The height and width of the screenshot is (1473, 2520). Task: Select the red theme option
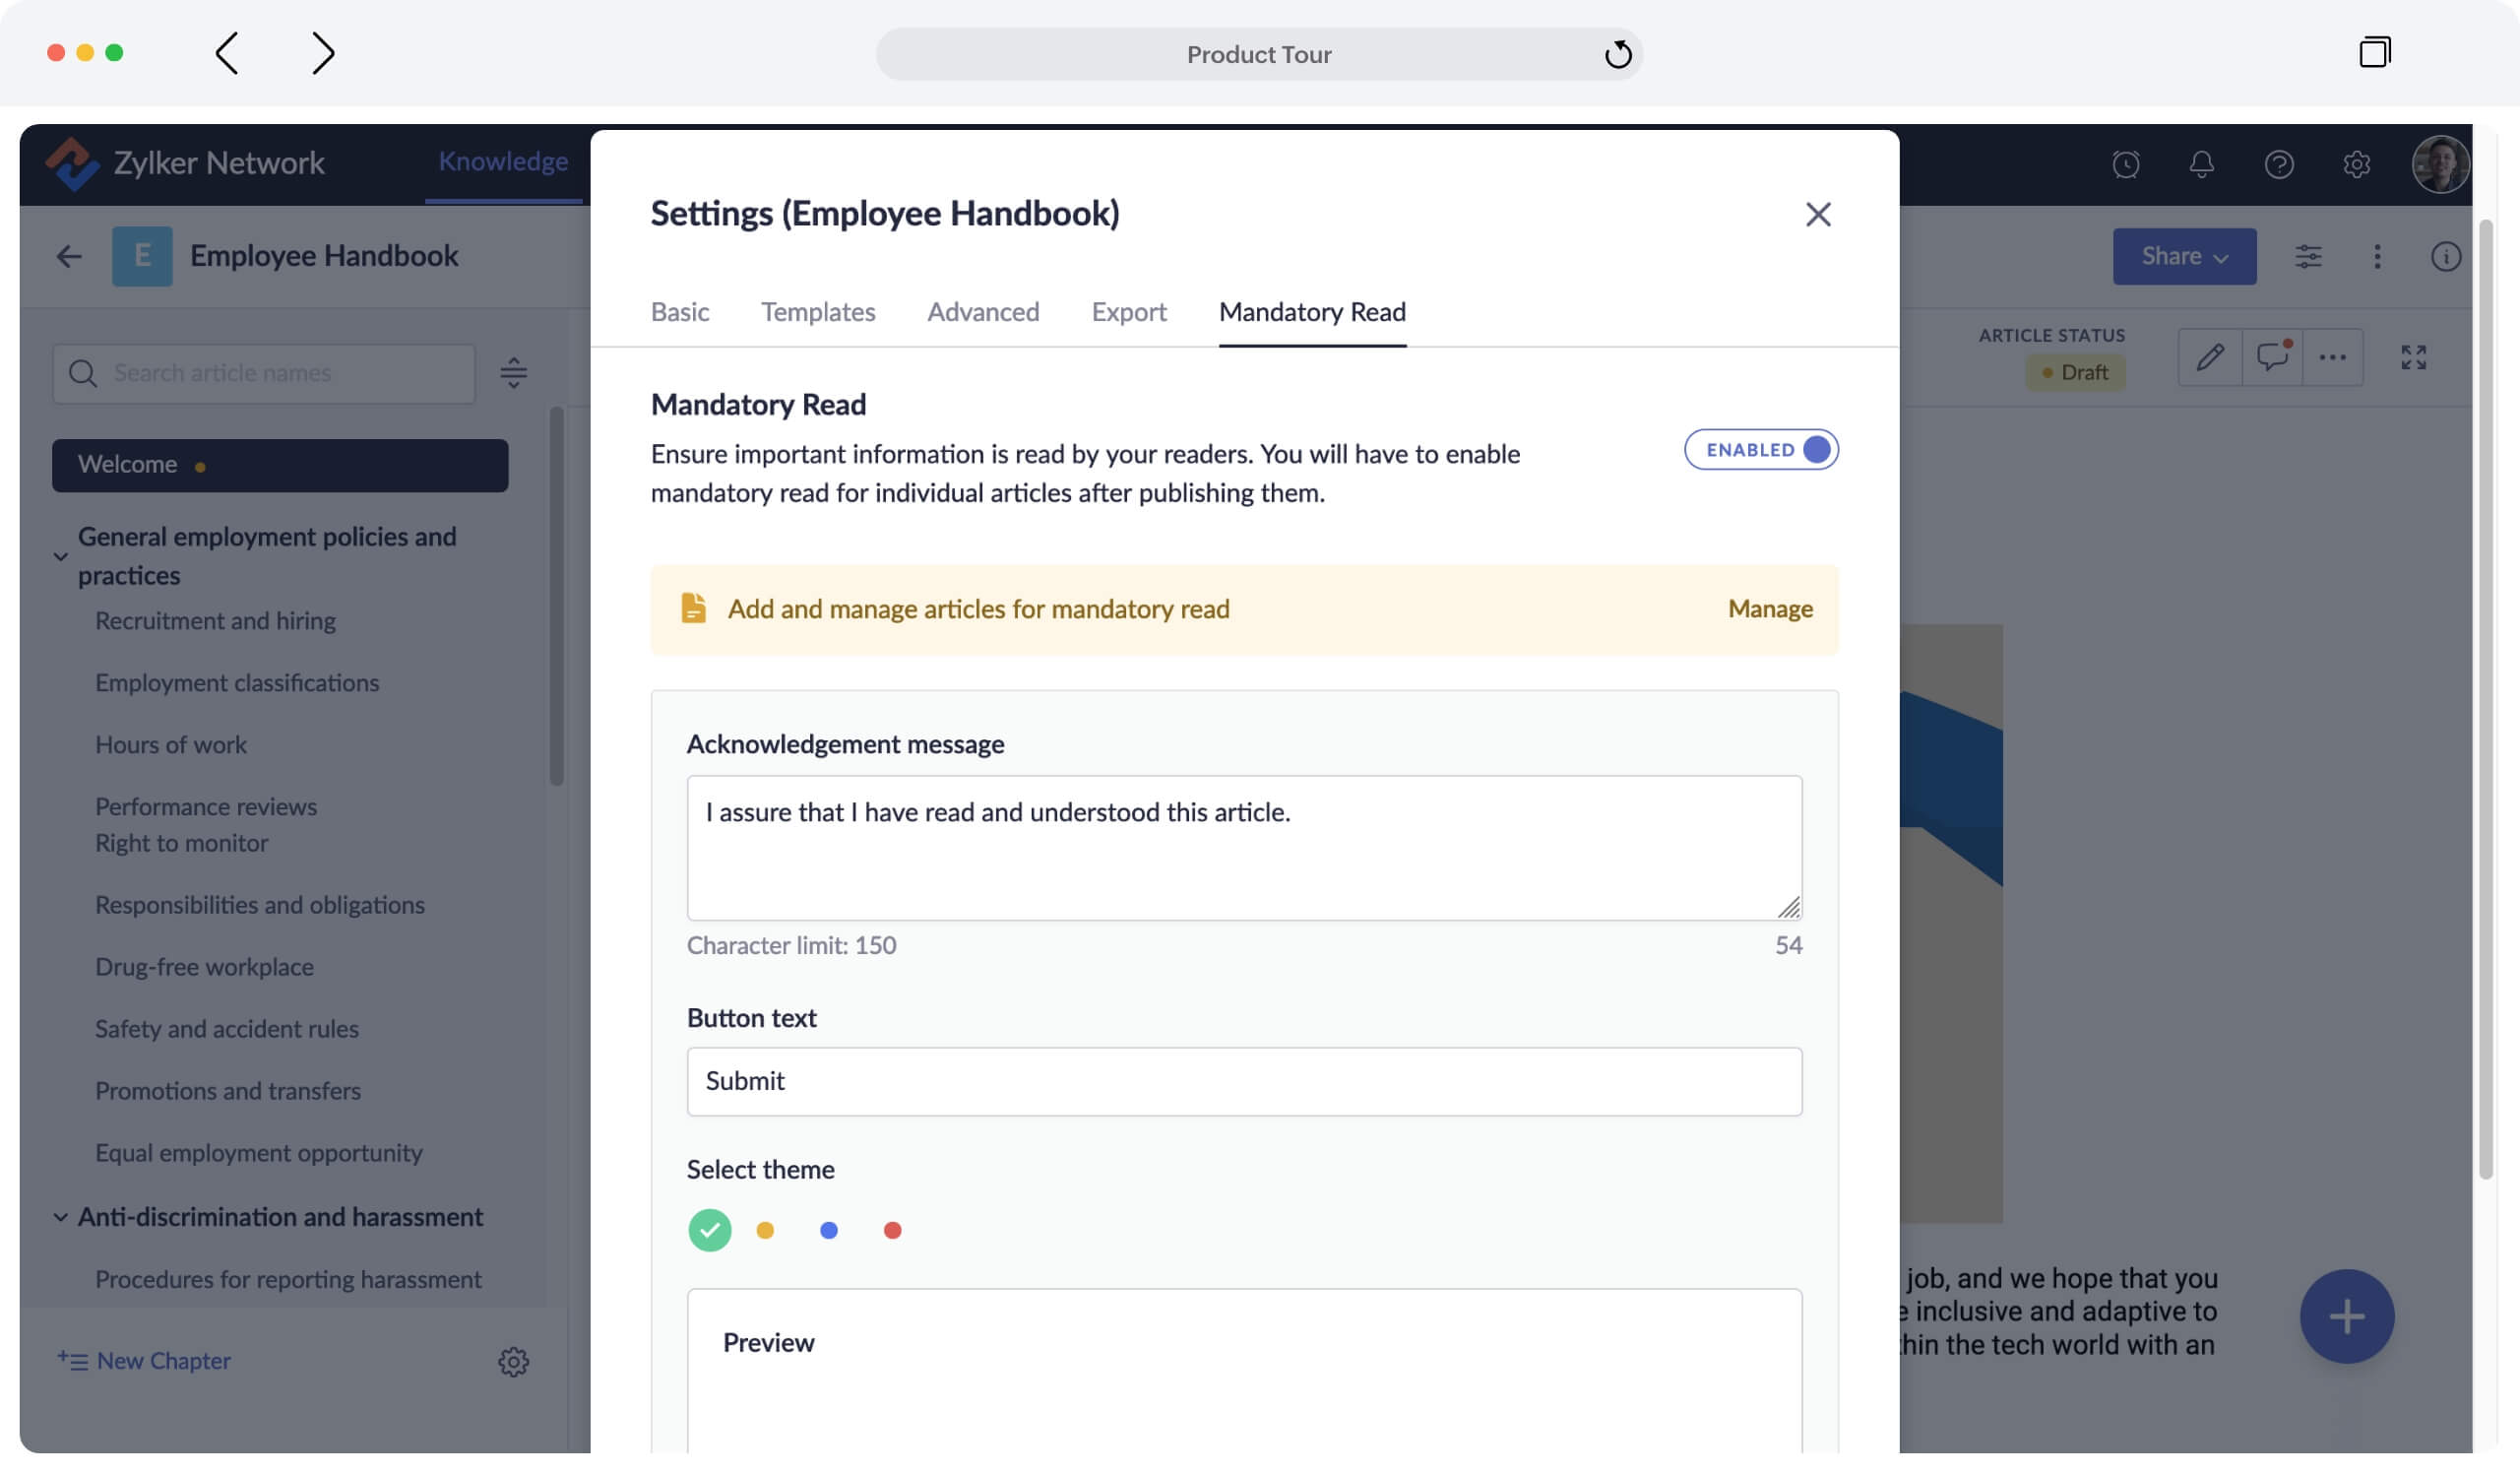[x=892, y=1230]
